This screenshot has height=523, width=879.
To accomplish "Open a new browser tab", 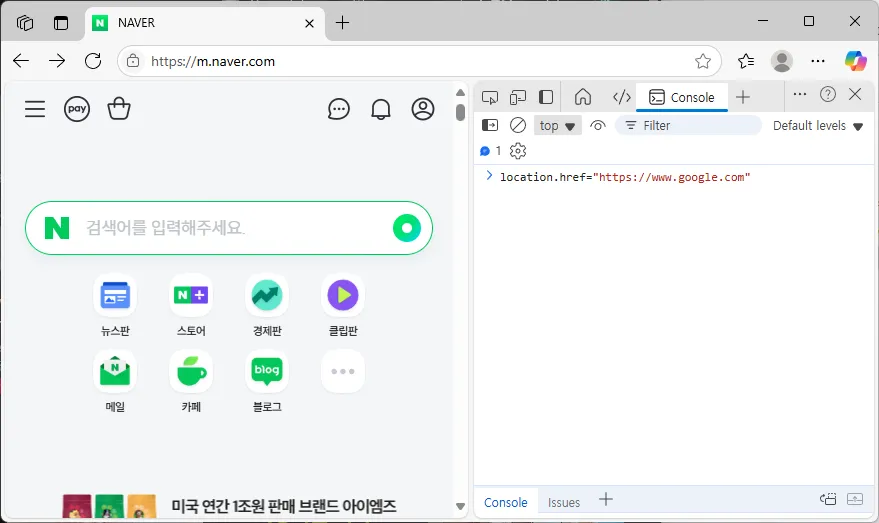I will (342, 22).
